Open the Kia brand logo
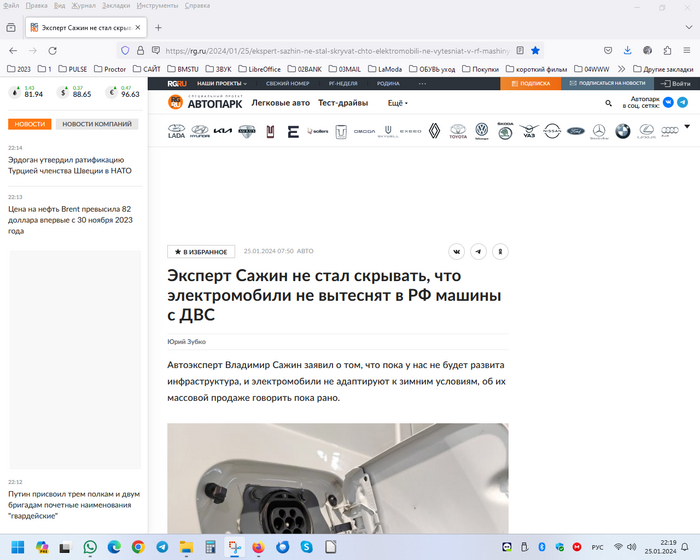 click(223, 131)
